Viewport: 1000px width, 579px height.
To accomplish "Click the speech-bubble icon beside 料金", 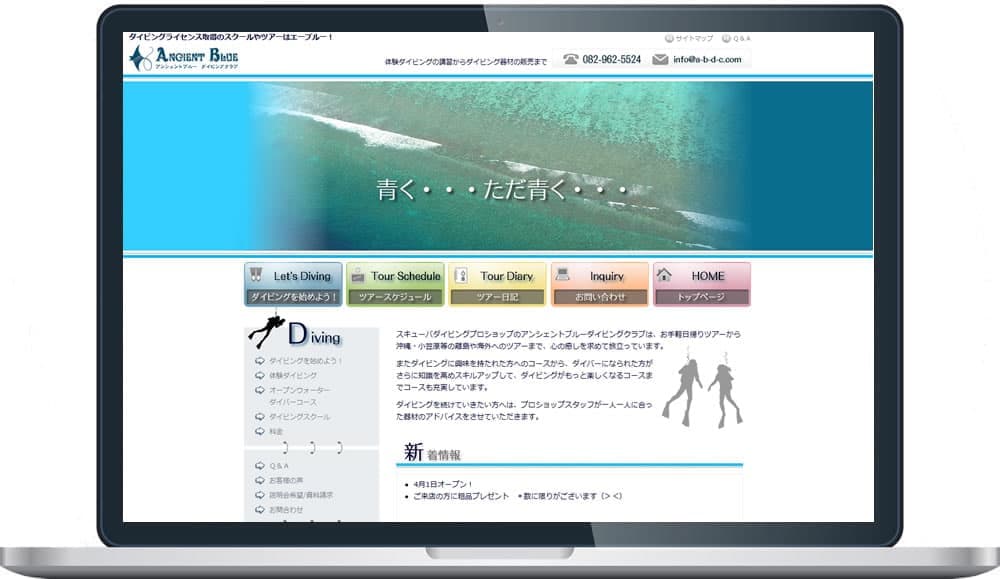I will pos(258,430).
